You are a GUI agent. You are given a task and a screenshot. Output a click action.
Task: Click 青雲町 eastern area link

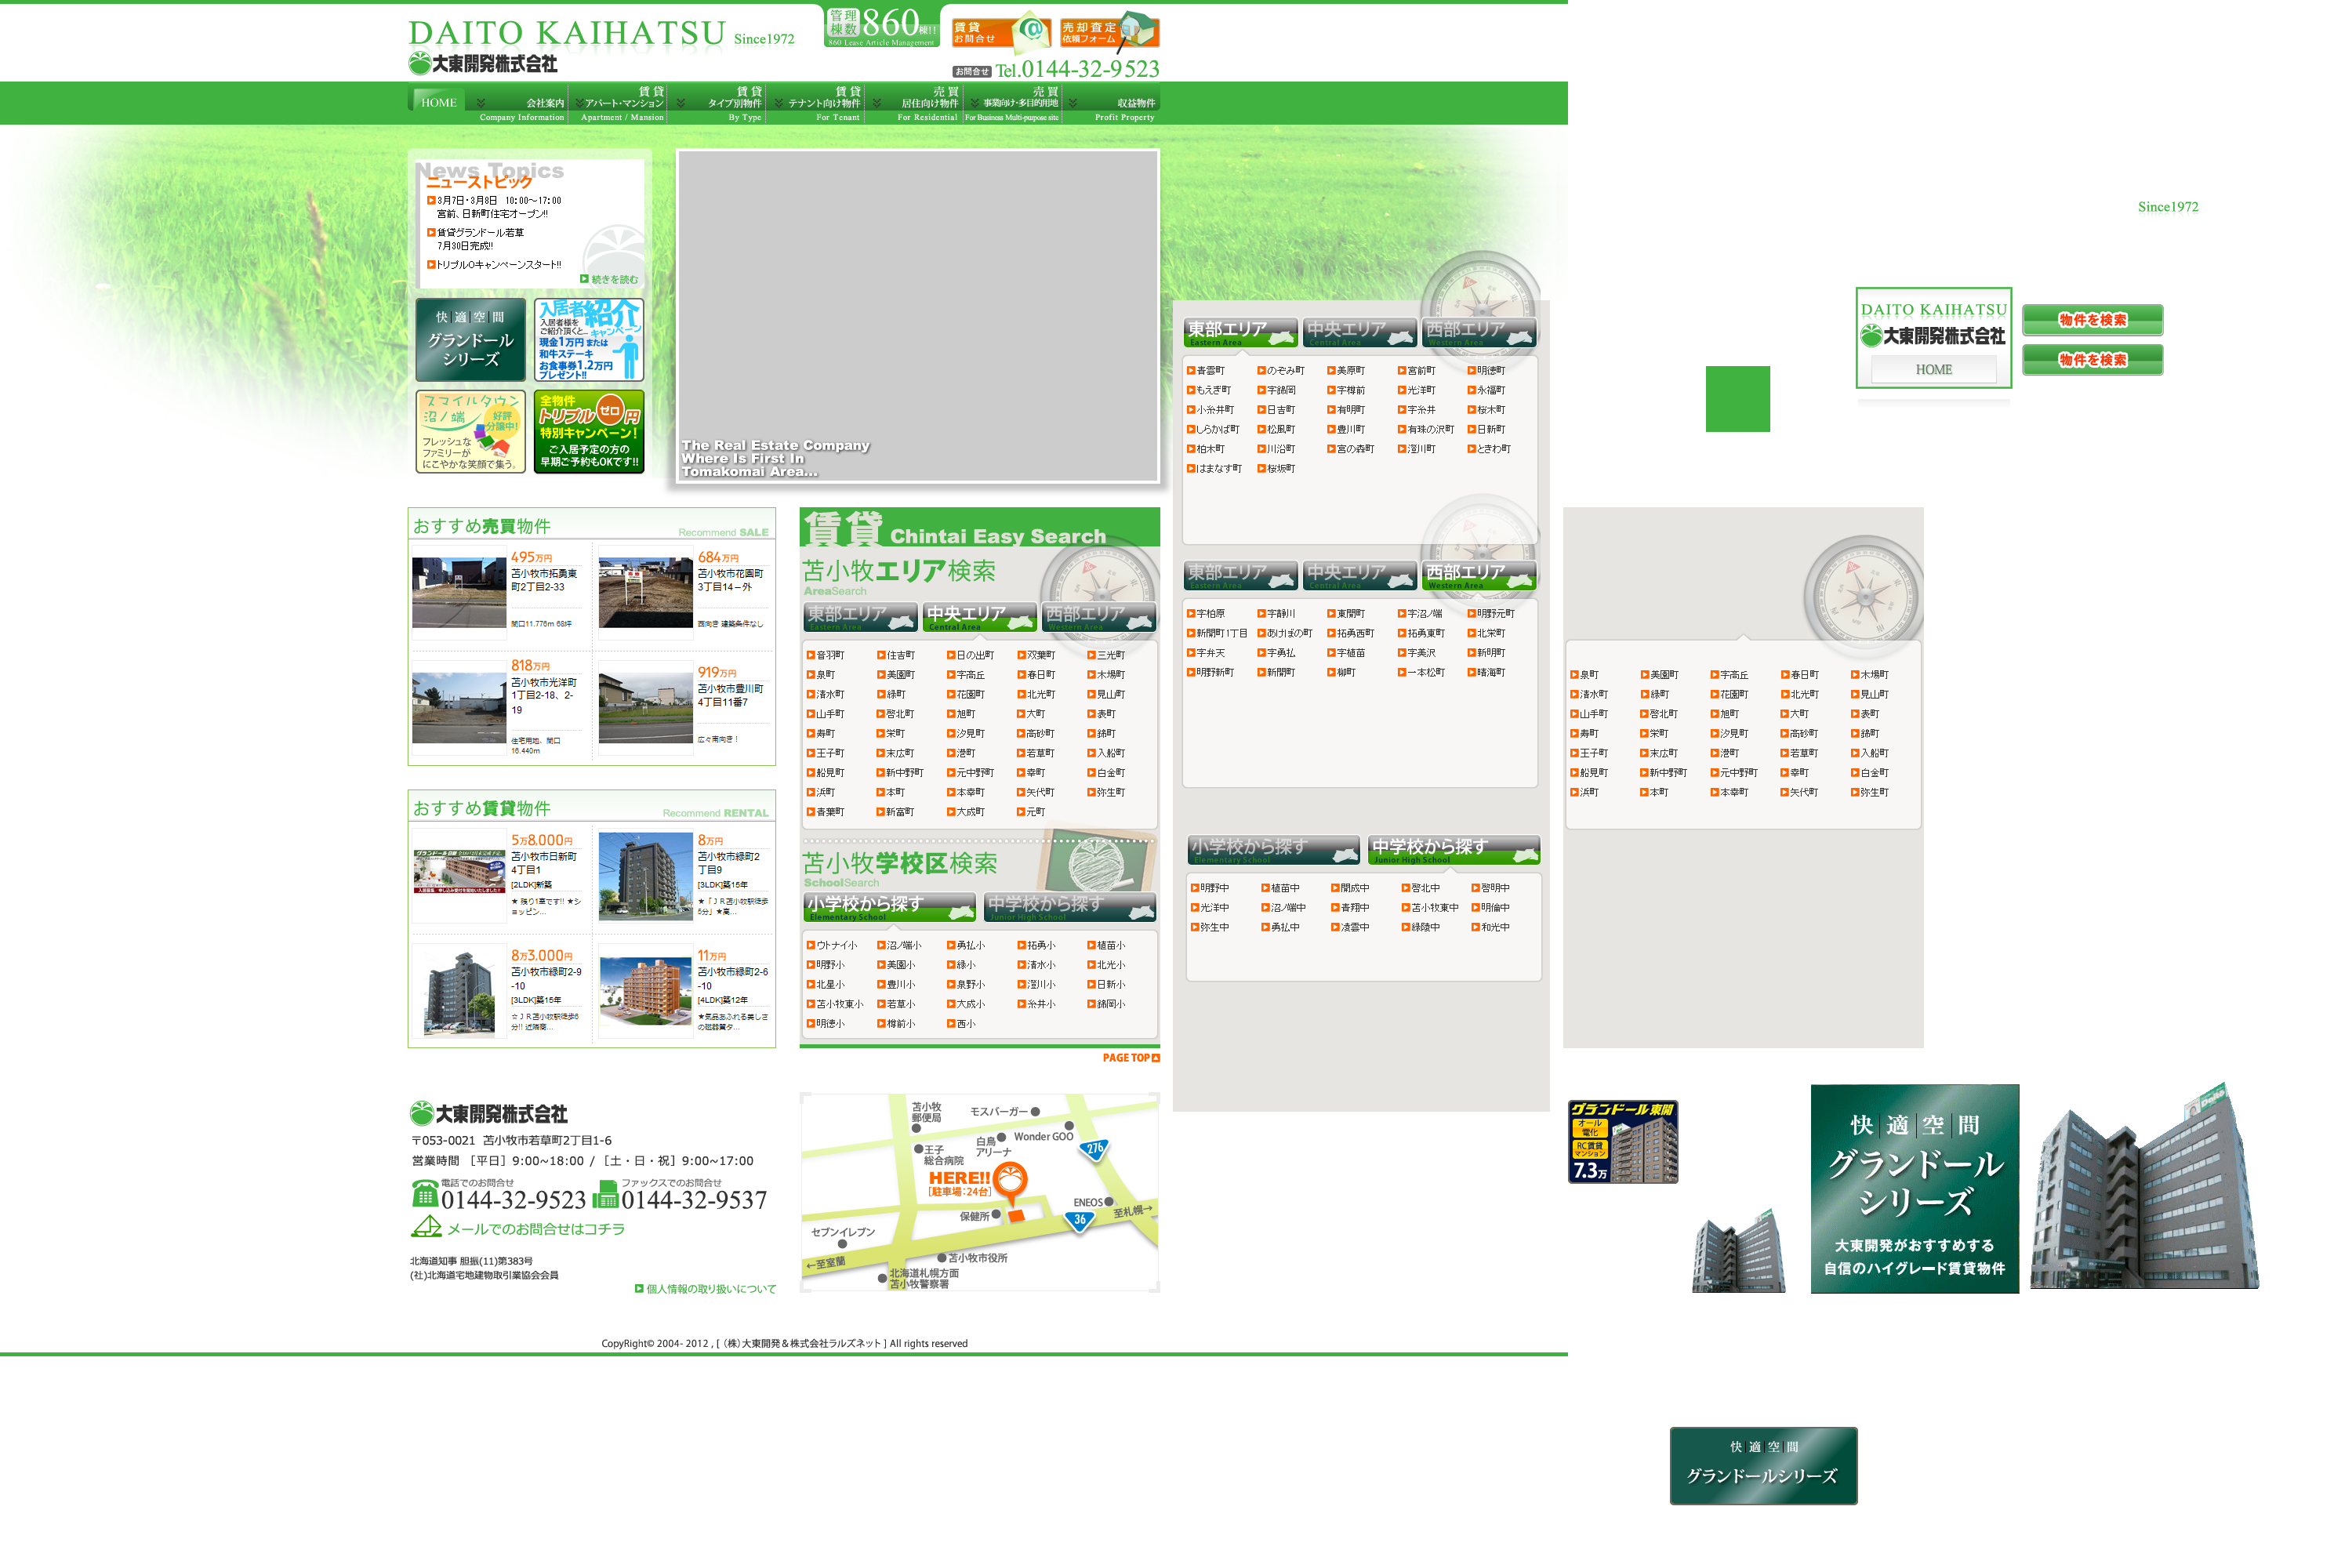[x=1206, y=371]
